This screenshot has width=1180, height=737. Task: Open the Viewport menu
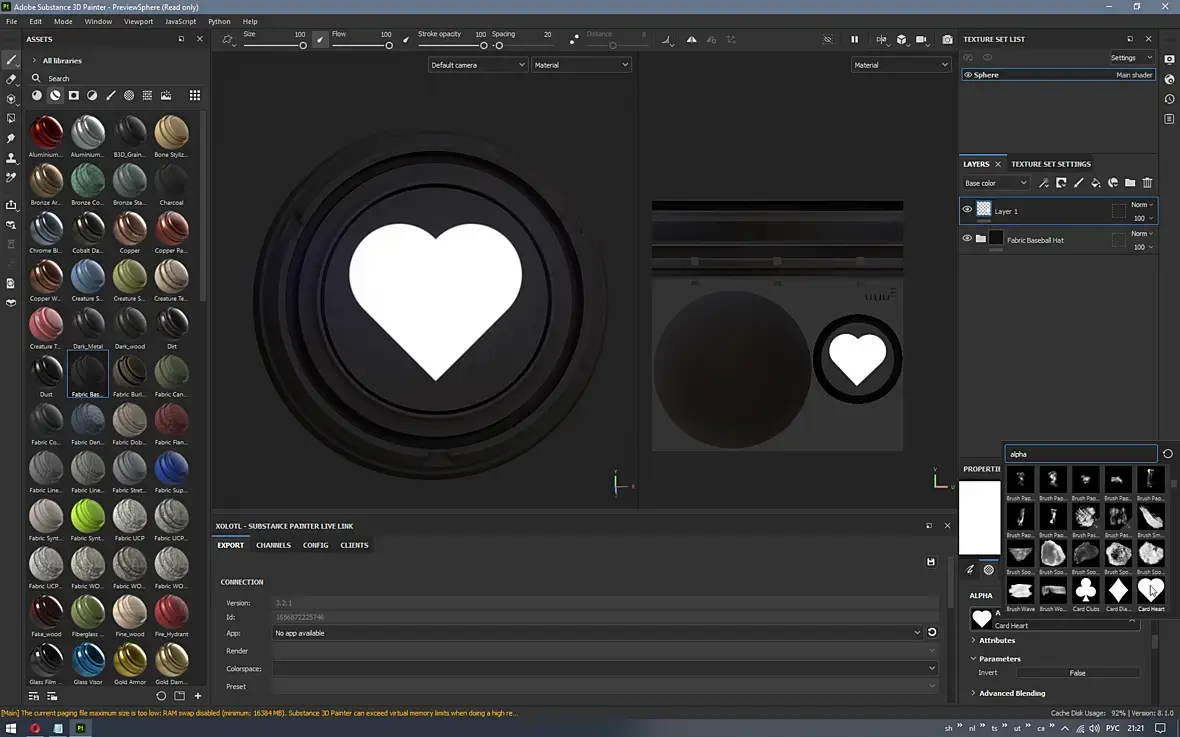point(138,21)
